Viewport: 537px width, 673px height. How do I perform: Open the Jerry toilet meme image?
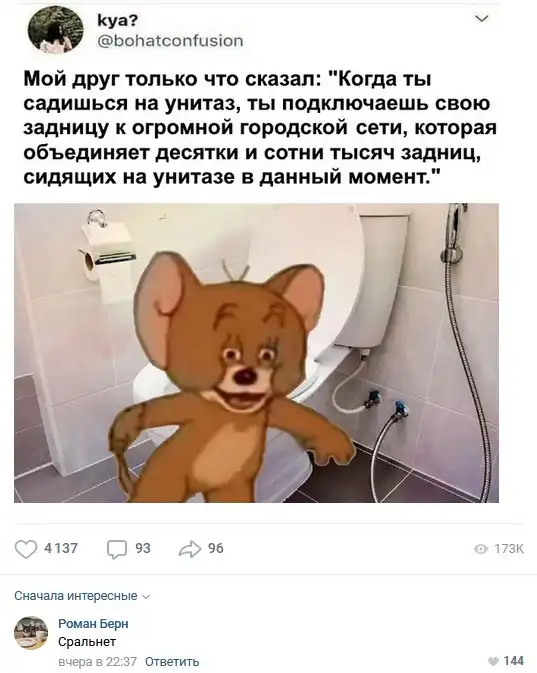tap(256, 353)
